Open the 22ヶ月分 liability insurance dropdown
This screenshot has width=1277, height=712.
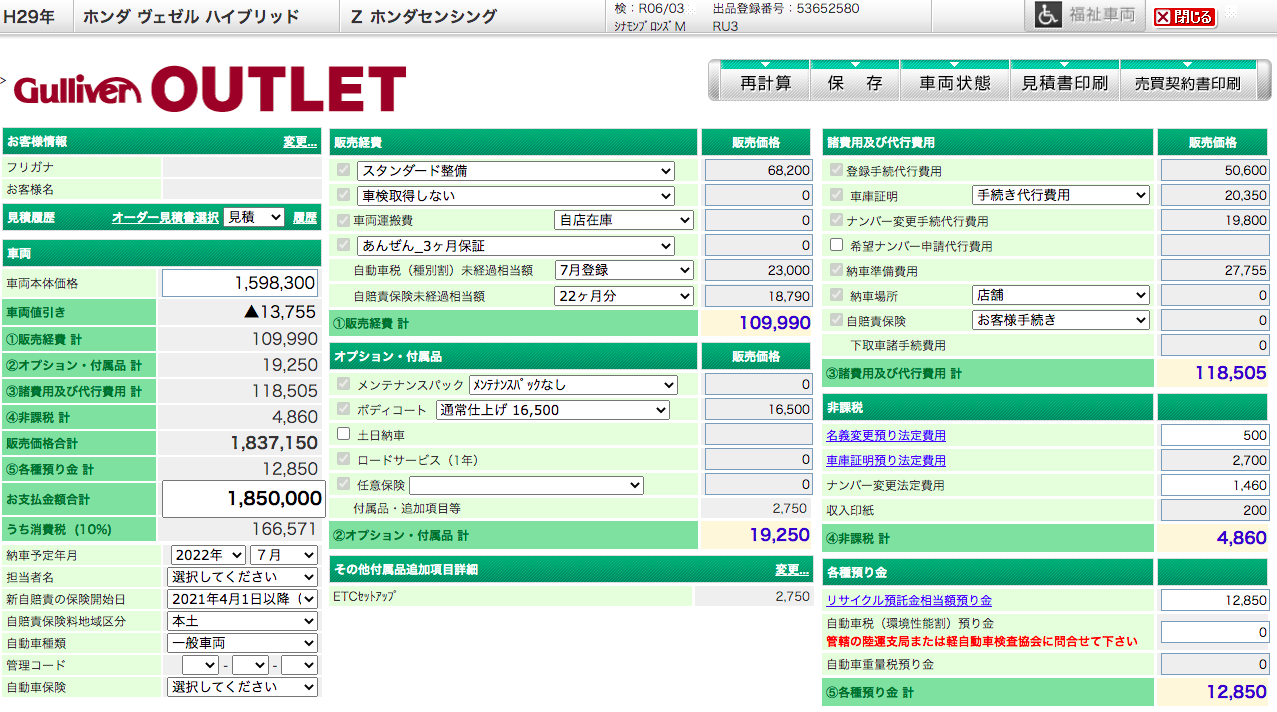tap(624, 295)
